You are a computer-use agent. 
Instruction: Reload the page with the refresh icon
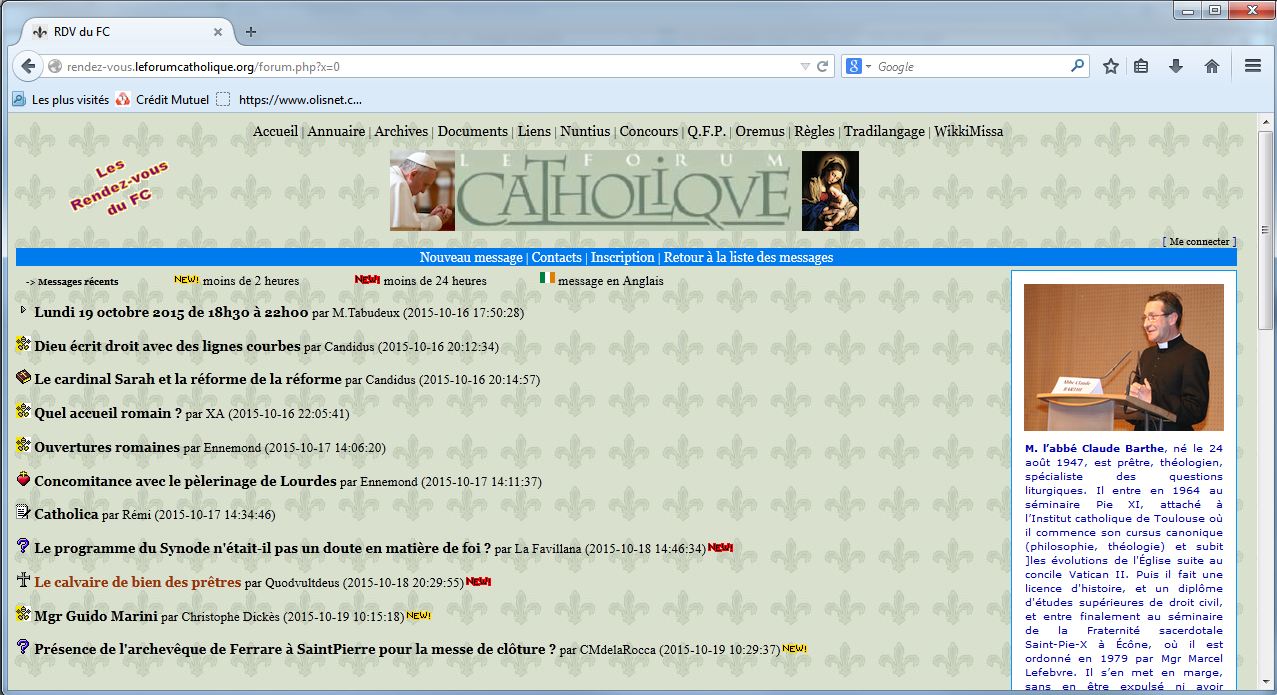(823, 67)
